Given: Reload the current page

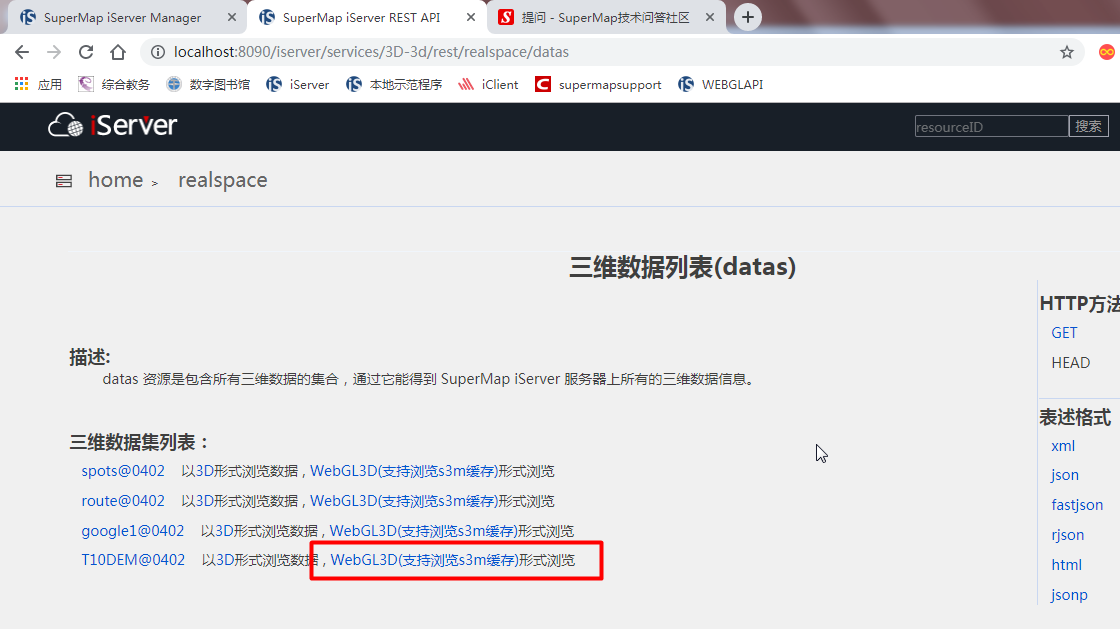Looking at the screenshot, I should [86, 52].
